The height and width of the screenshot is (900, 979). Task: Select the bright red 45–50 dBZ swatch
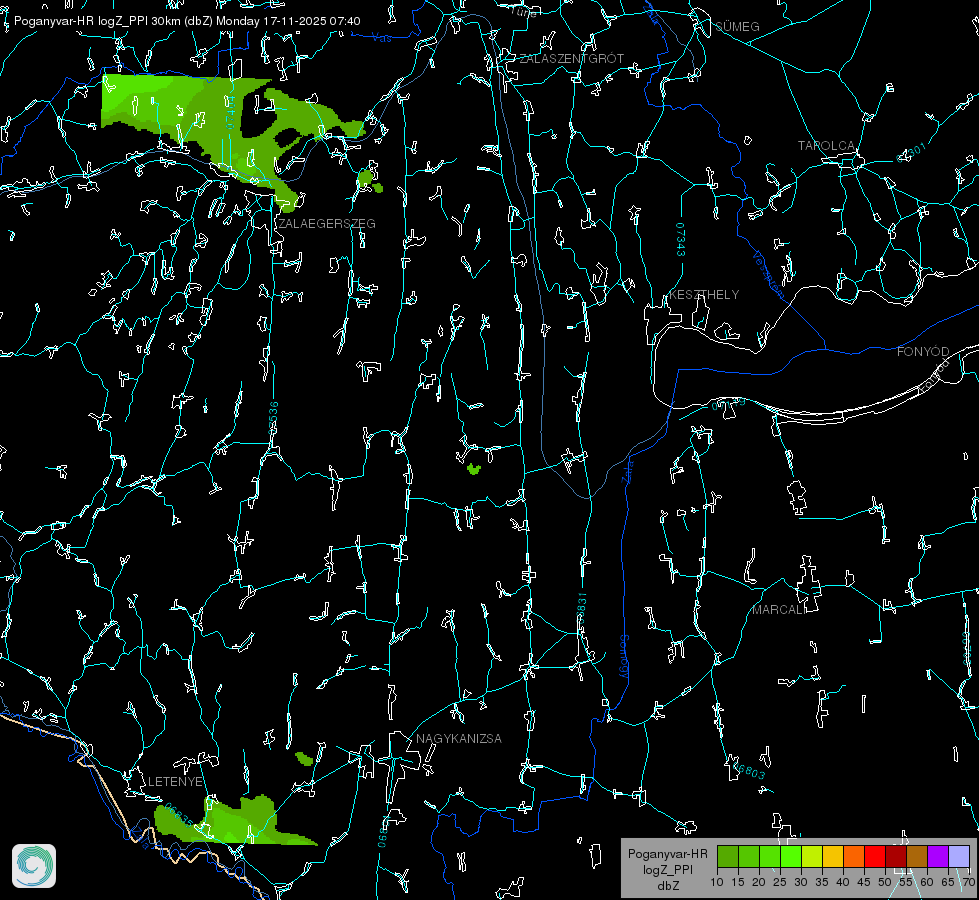click(875, 856)
